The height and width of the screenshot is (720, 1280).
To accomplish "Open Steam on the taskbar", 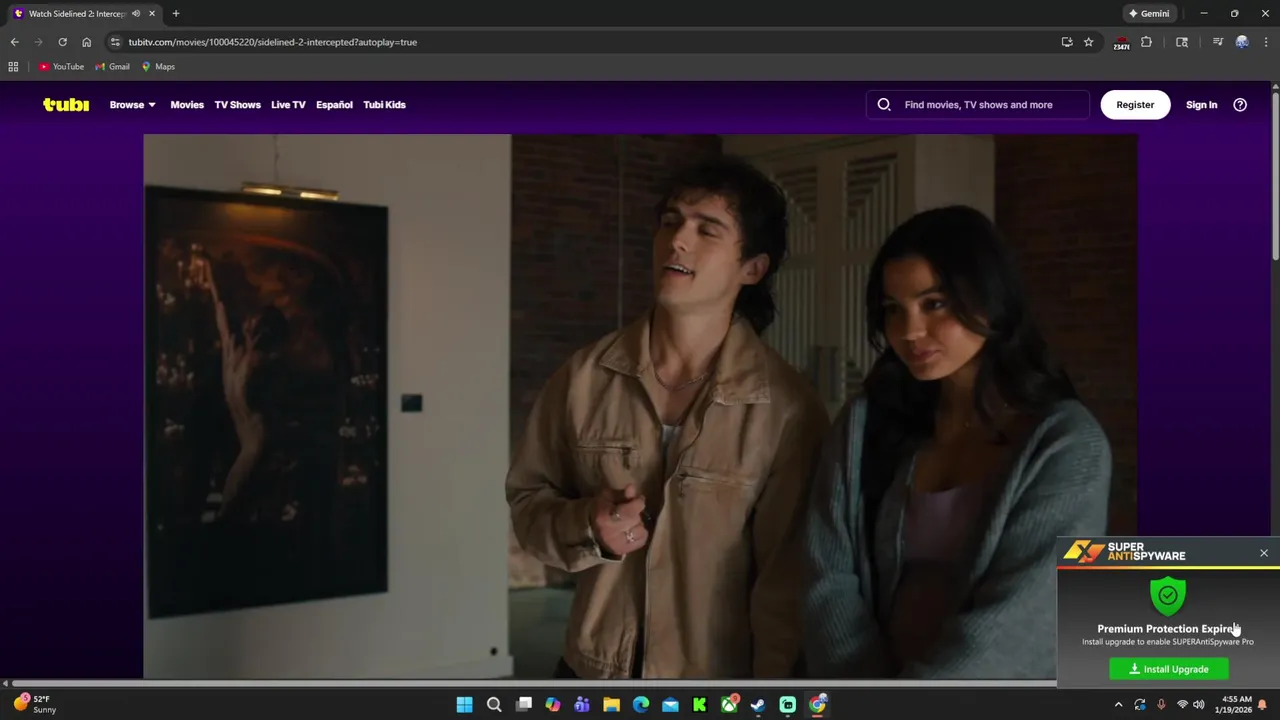I will click(x=758, y=705).
